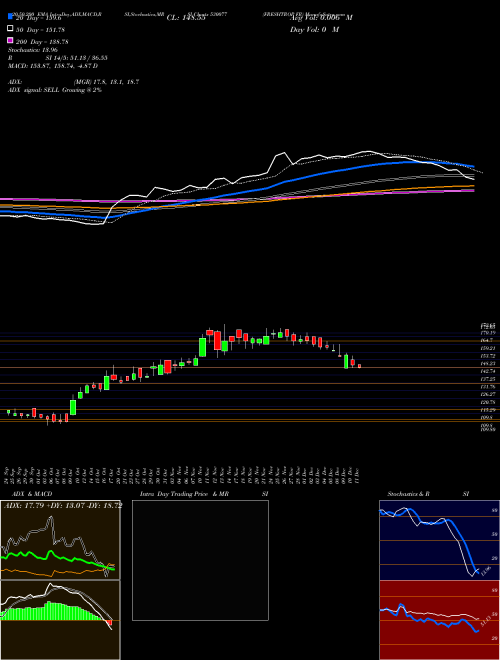Click the 'CL:' closing price value

click(x=186, y=18)
